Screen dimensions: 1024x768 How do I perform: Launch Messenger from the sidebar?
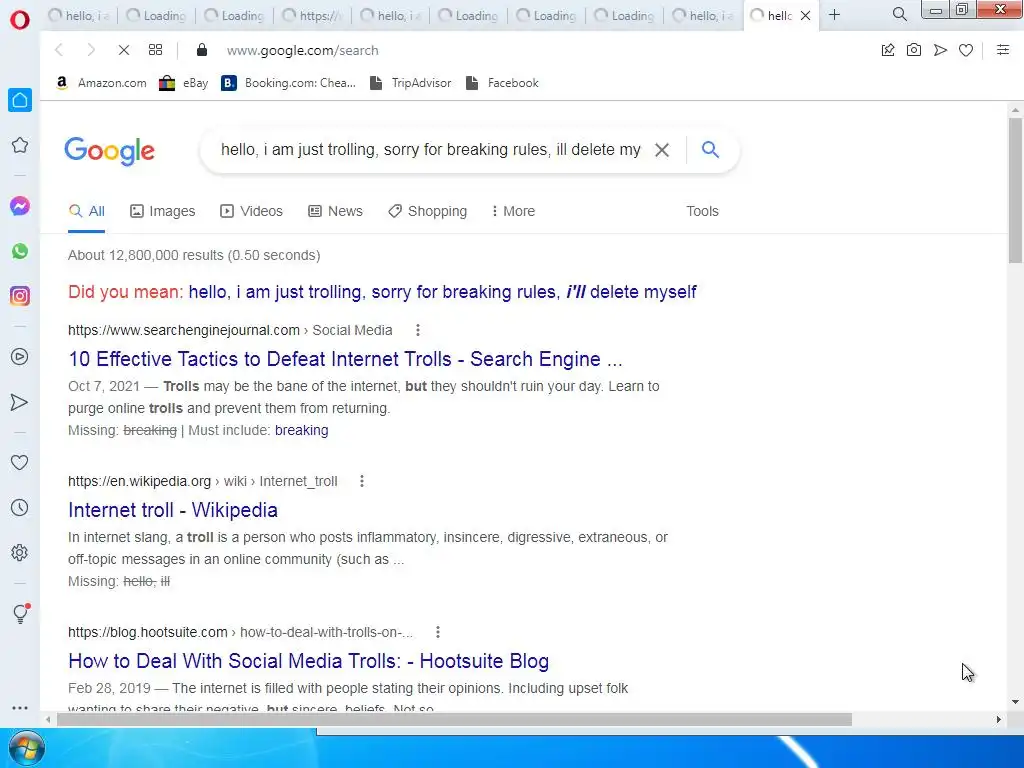20,206
